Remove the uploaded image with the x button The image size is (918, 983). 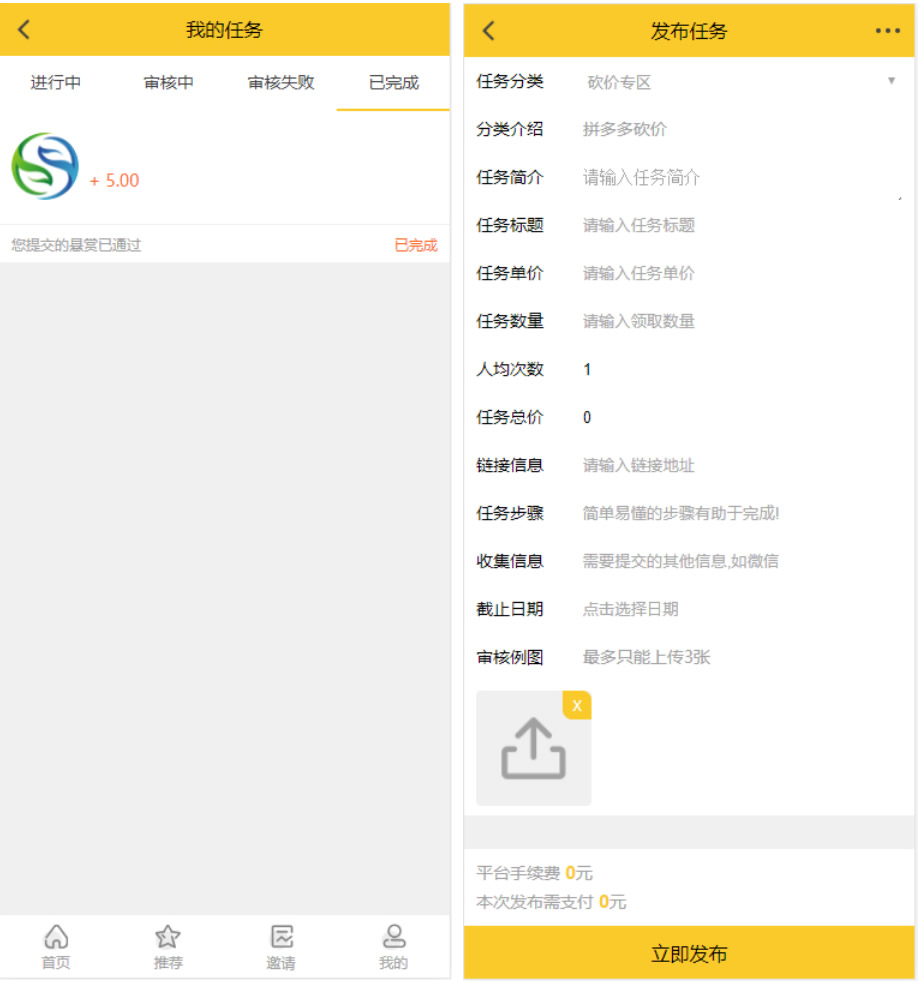tap(577, 705)
